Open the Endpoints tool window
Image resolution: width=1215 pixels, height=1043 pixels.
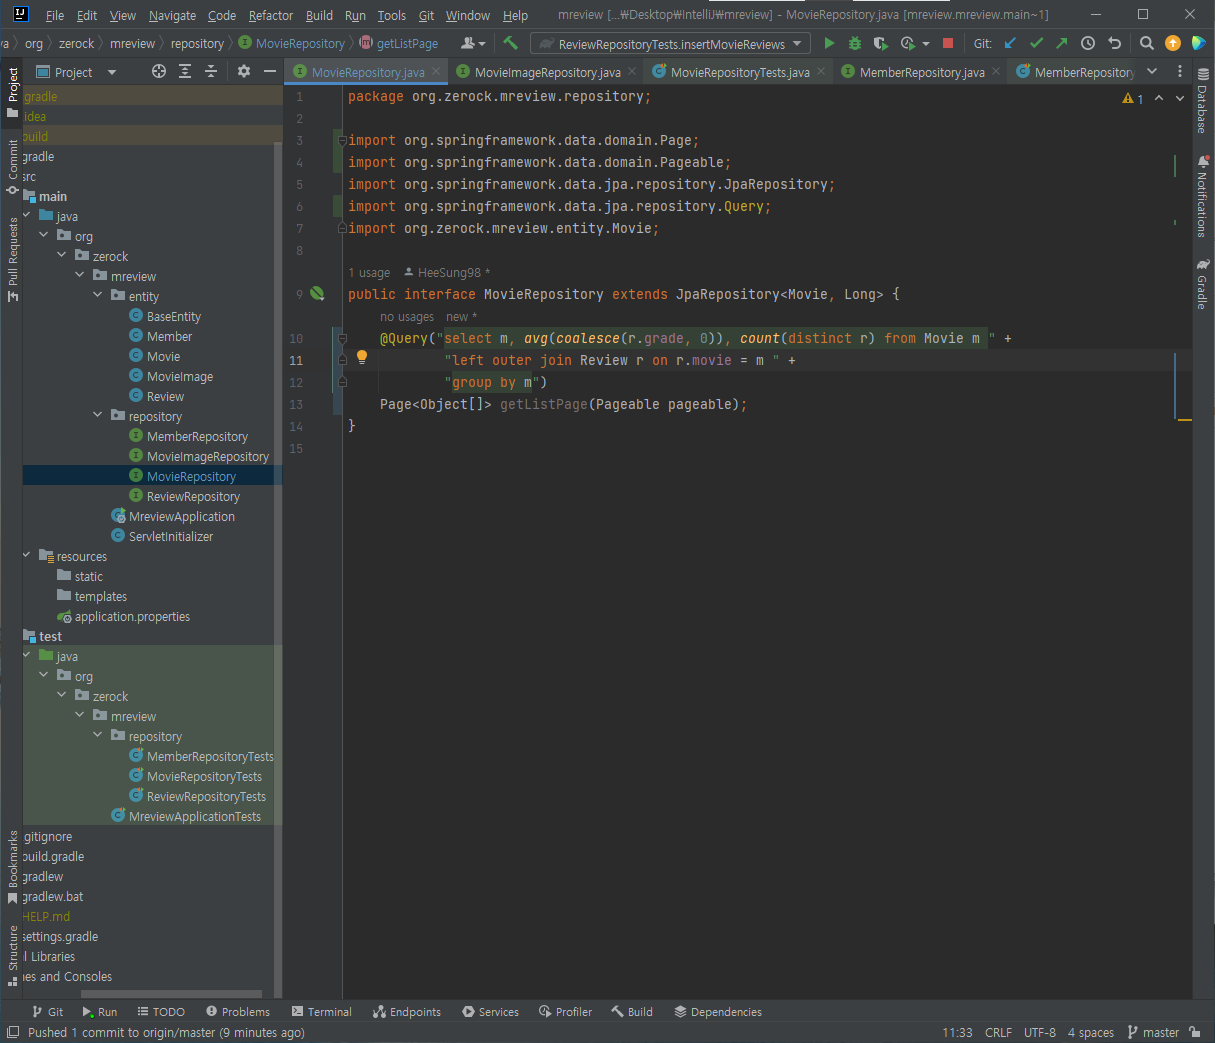[x=407, y=1012]
